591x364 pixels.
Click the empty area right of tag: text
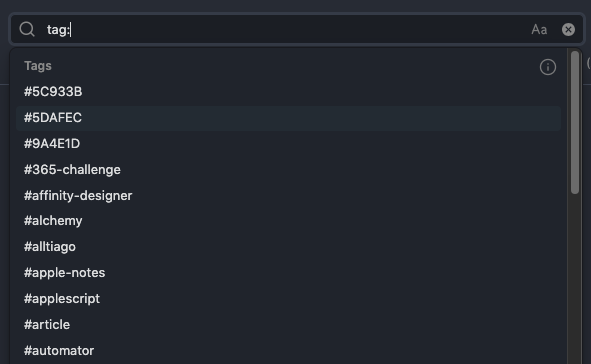coord(300,29)
